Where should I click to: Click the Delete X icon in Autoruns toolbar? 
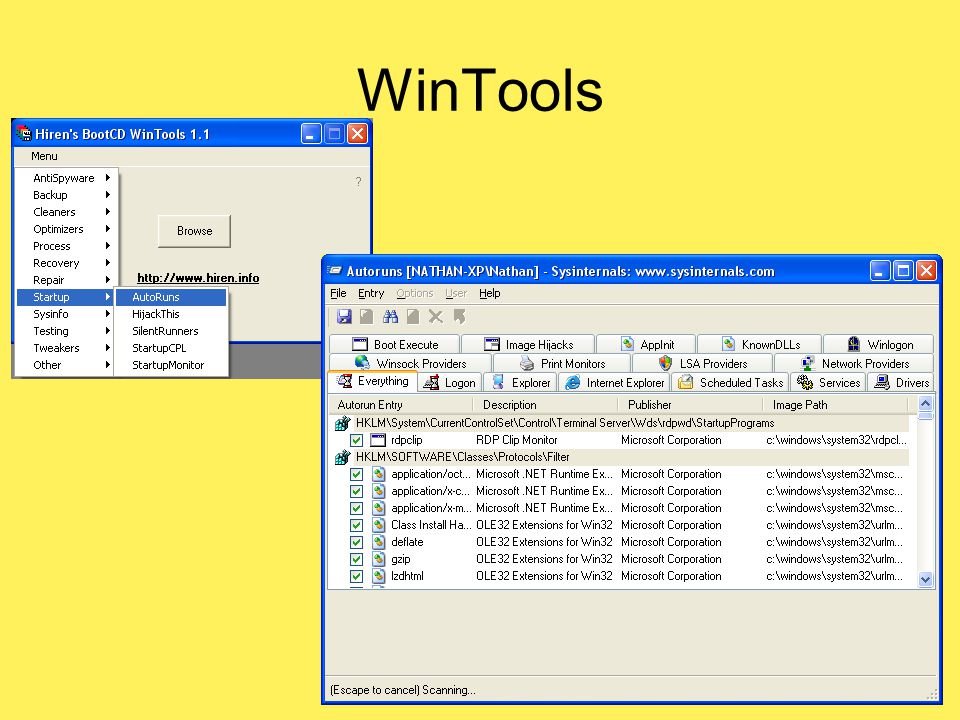click(x=436, y=317)
